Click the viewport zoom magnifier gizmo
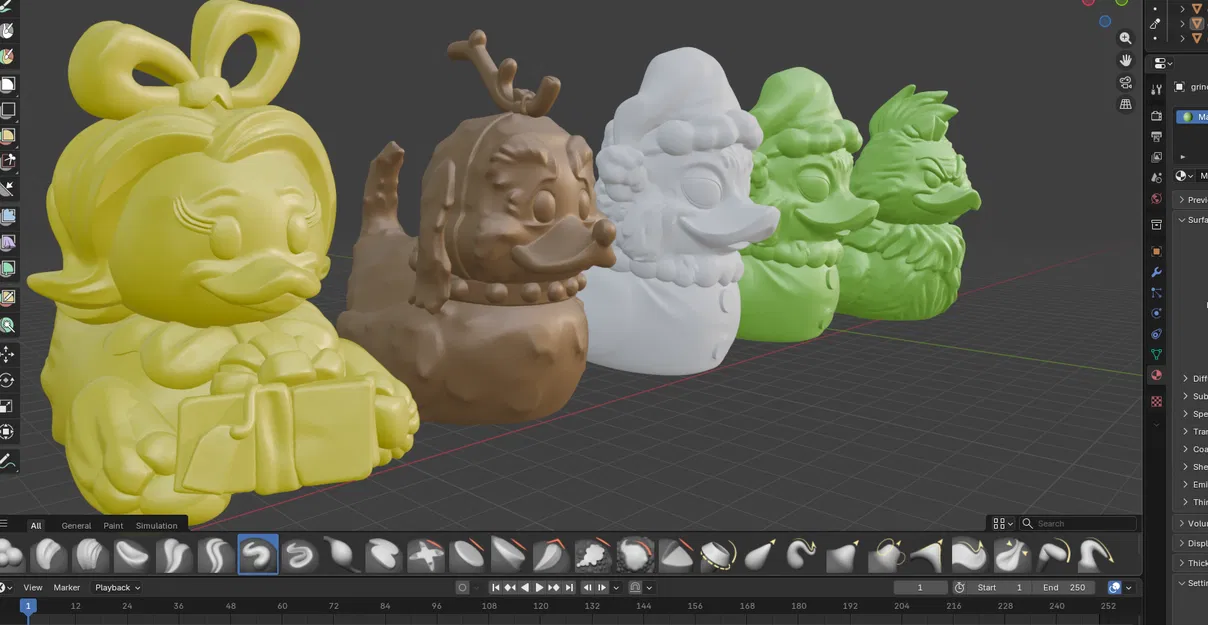This screenshot has height=625, width=1208. [1126, 38]
